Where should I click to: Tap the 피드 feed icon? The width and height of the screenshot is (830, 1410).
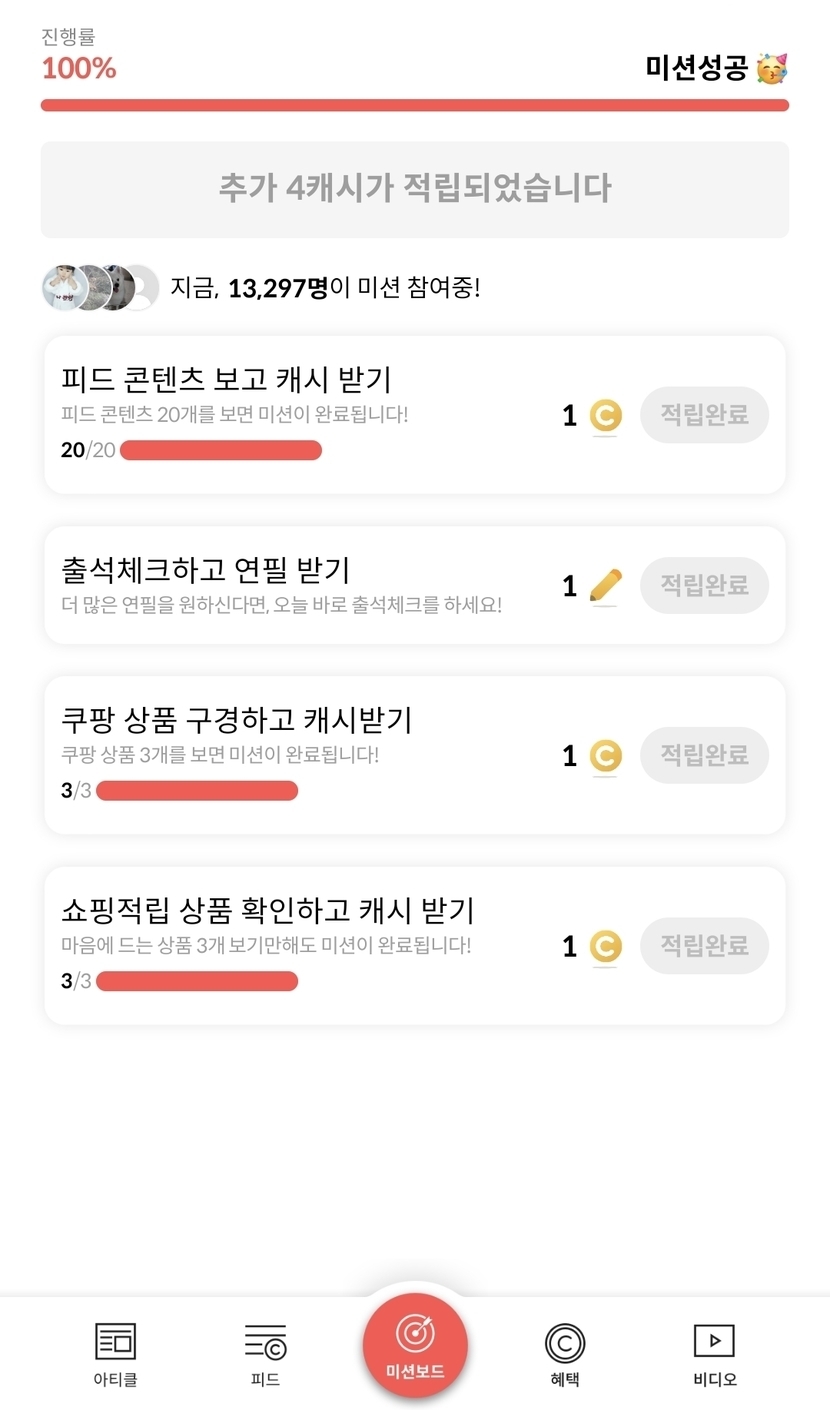(265, 1342)
